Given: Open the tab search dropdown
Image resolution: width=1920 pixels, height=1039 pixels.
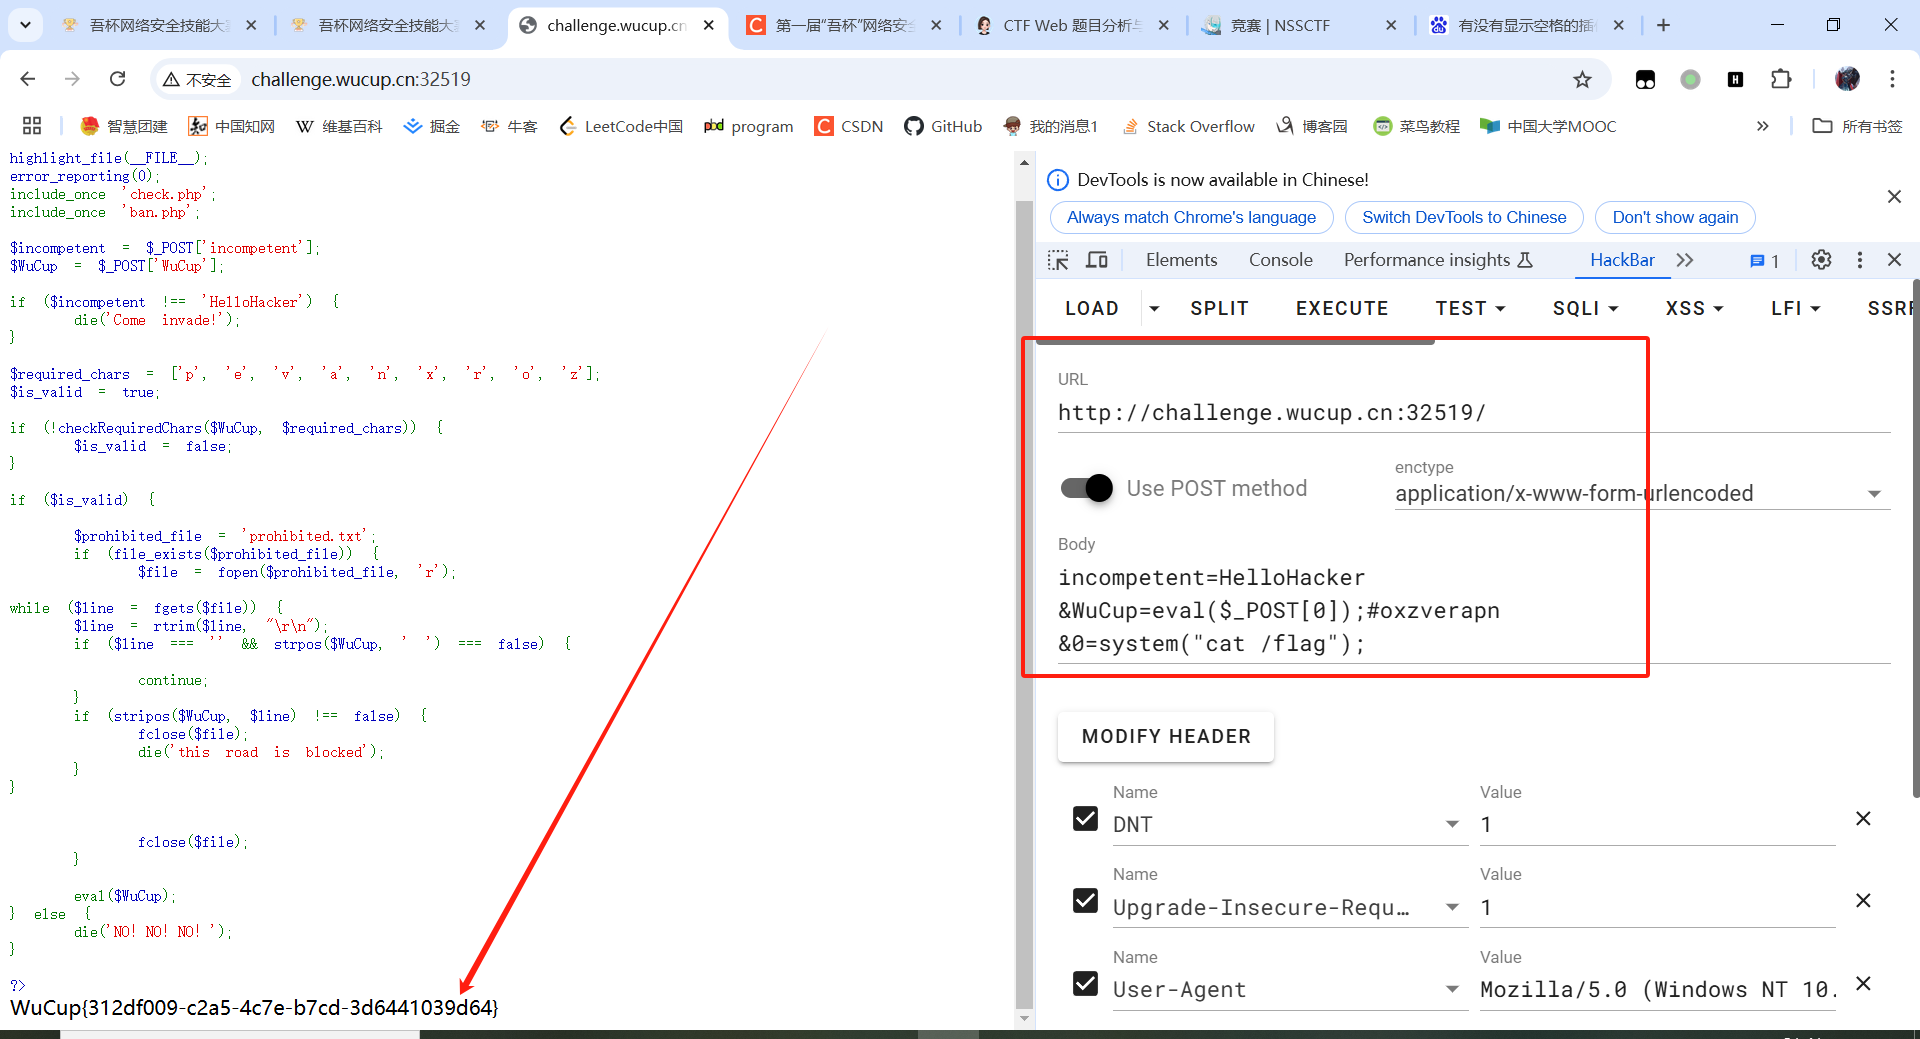Looking at the screenshot, I should pos(25,25).
